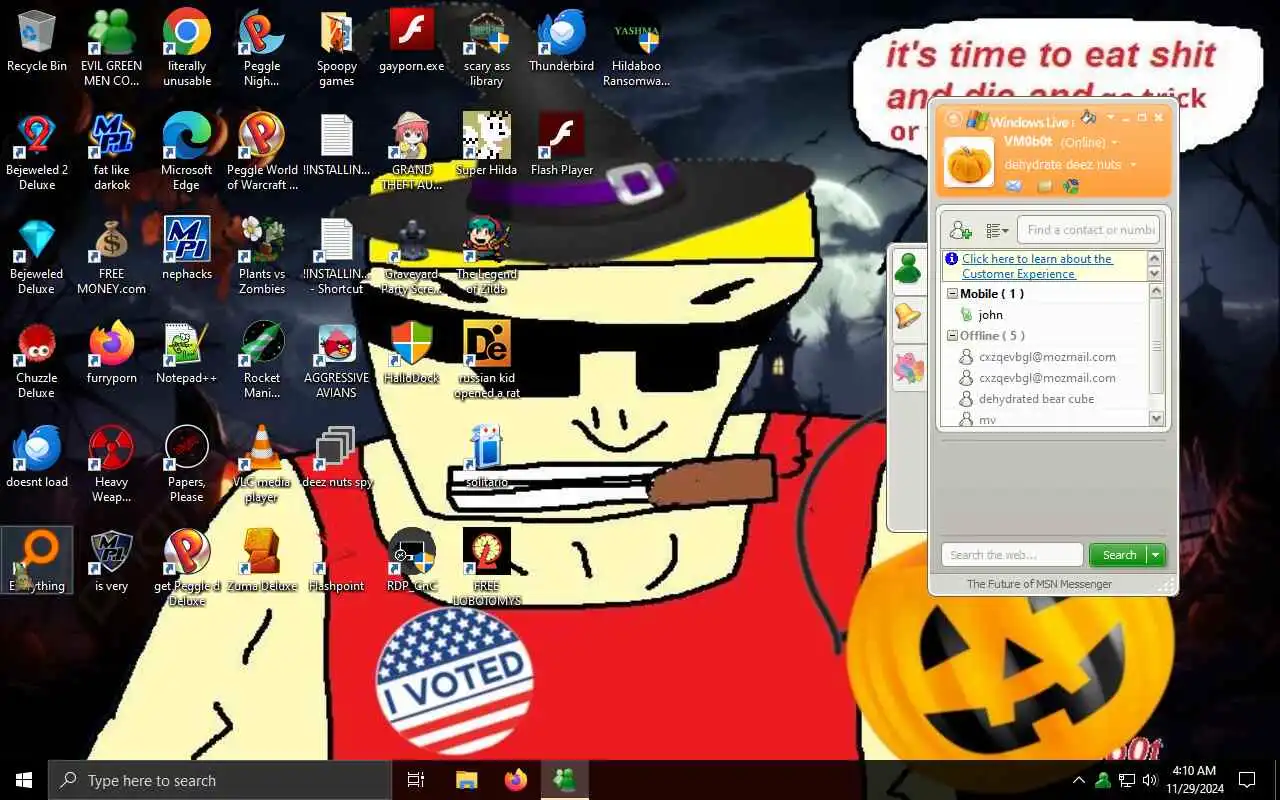1280x800 pixels.
Task: Click the pumpkin display picture
Action: point(969,161)
